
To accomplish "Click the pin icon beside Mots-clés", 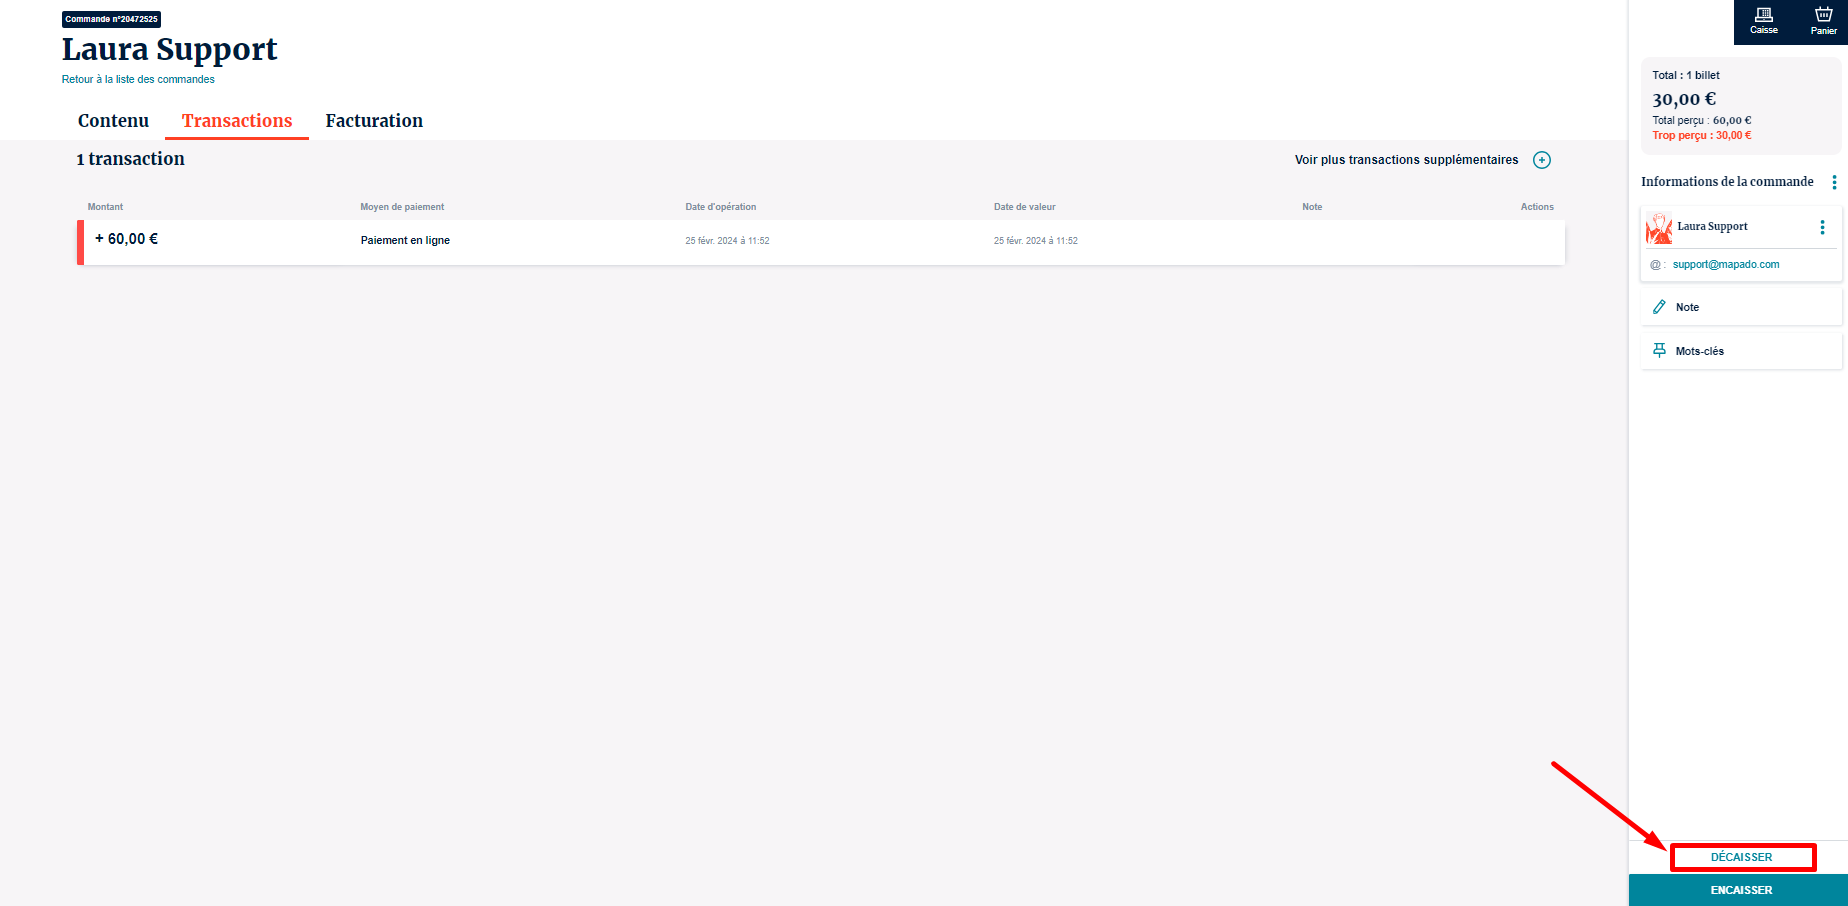I will 1659,351.
